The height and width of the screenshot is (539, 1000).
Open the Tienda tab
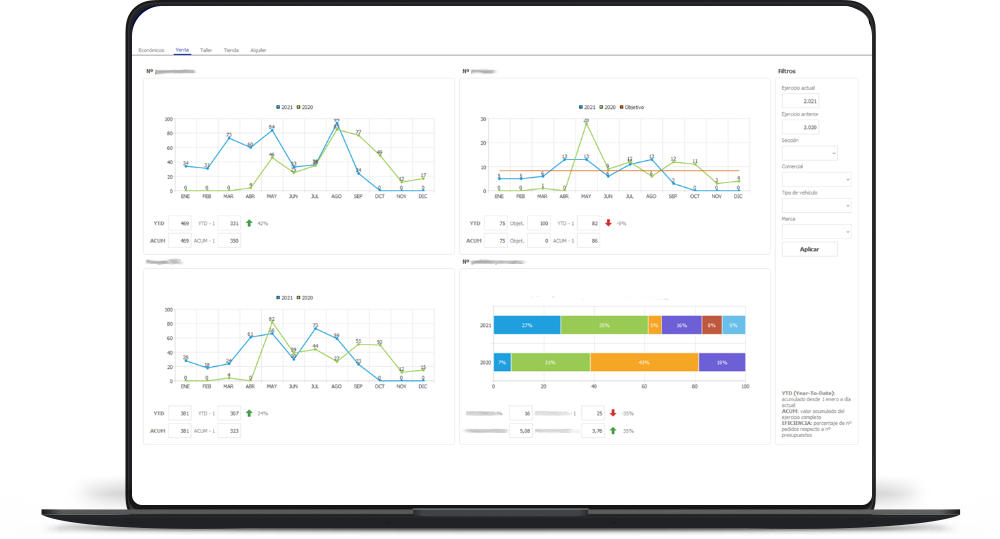tap(231, 50)
